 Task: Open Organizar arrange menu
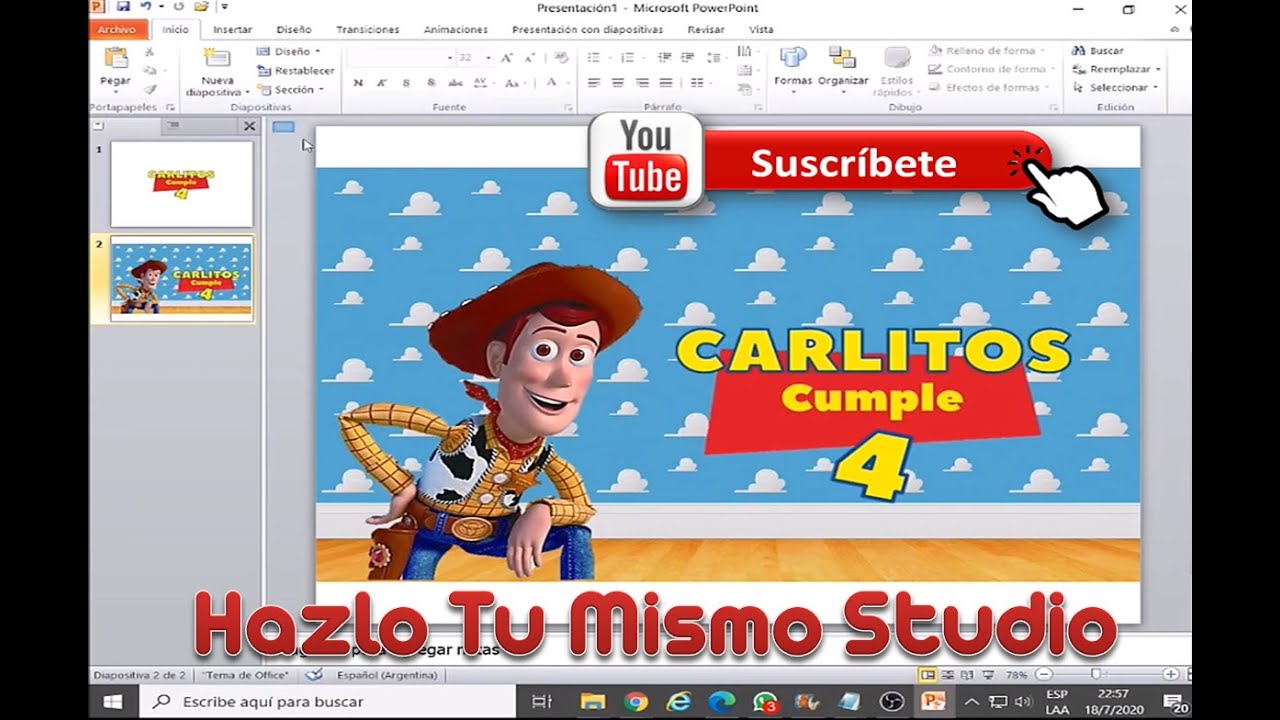(843, 68)
